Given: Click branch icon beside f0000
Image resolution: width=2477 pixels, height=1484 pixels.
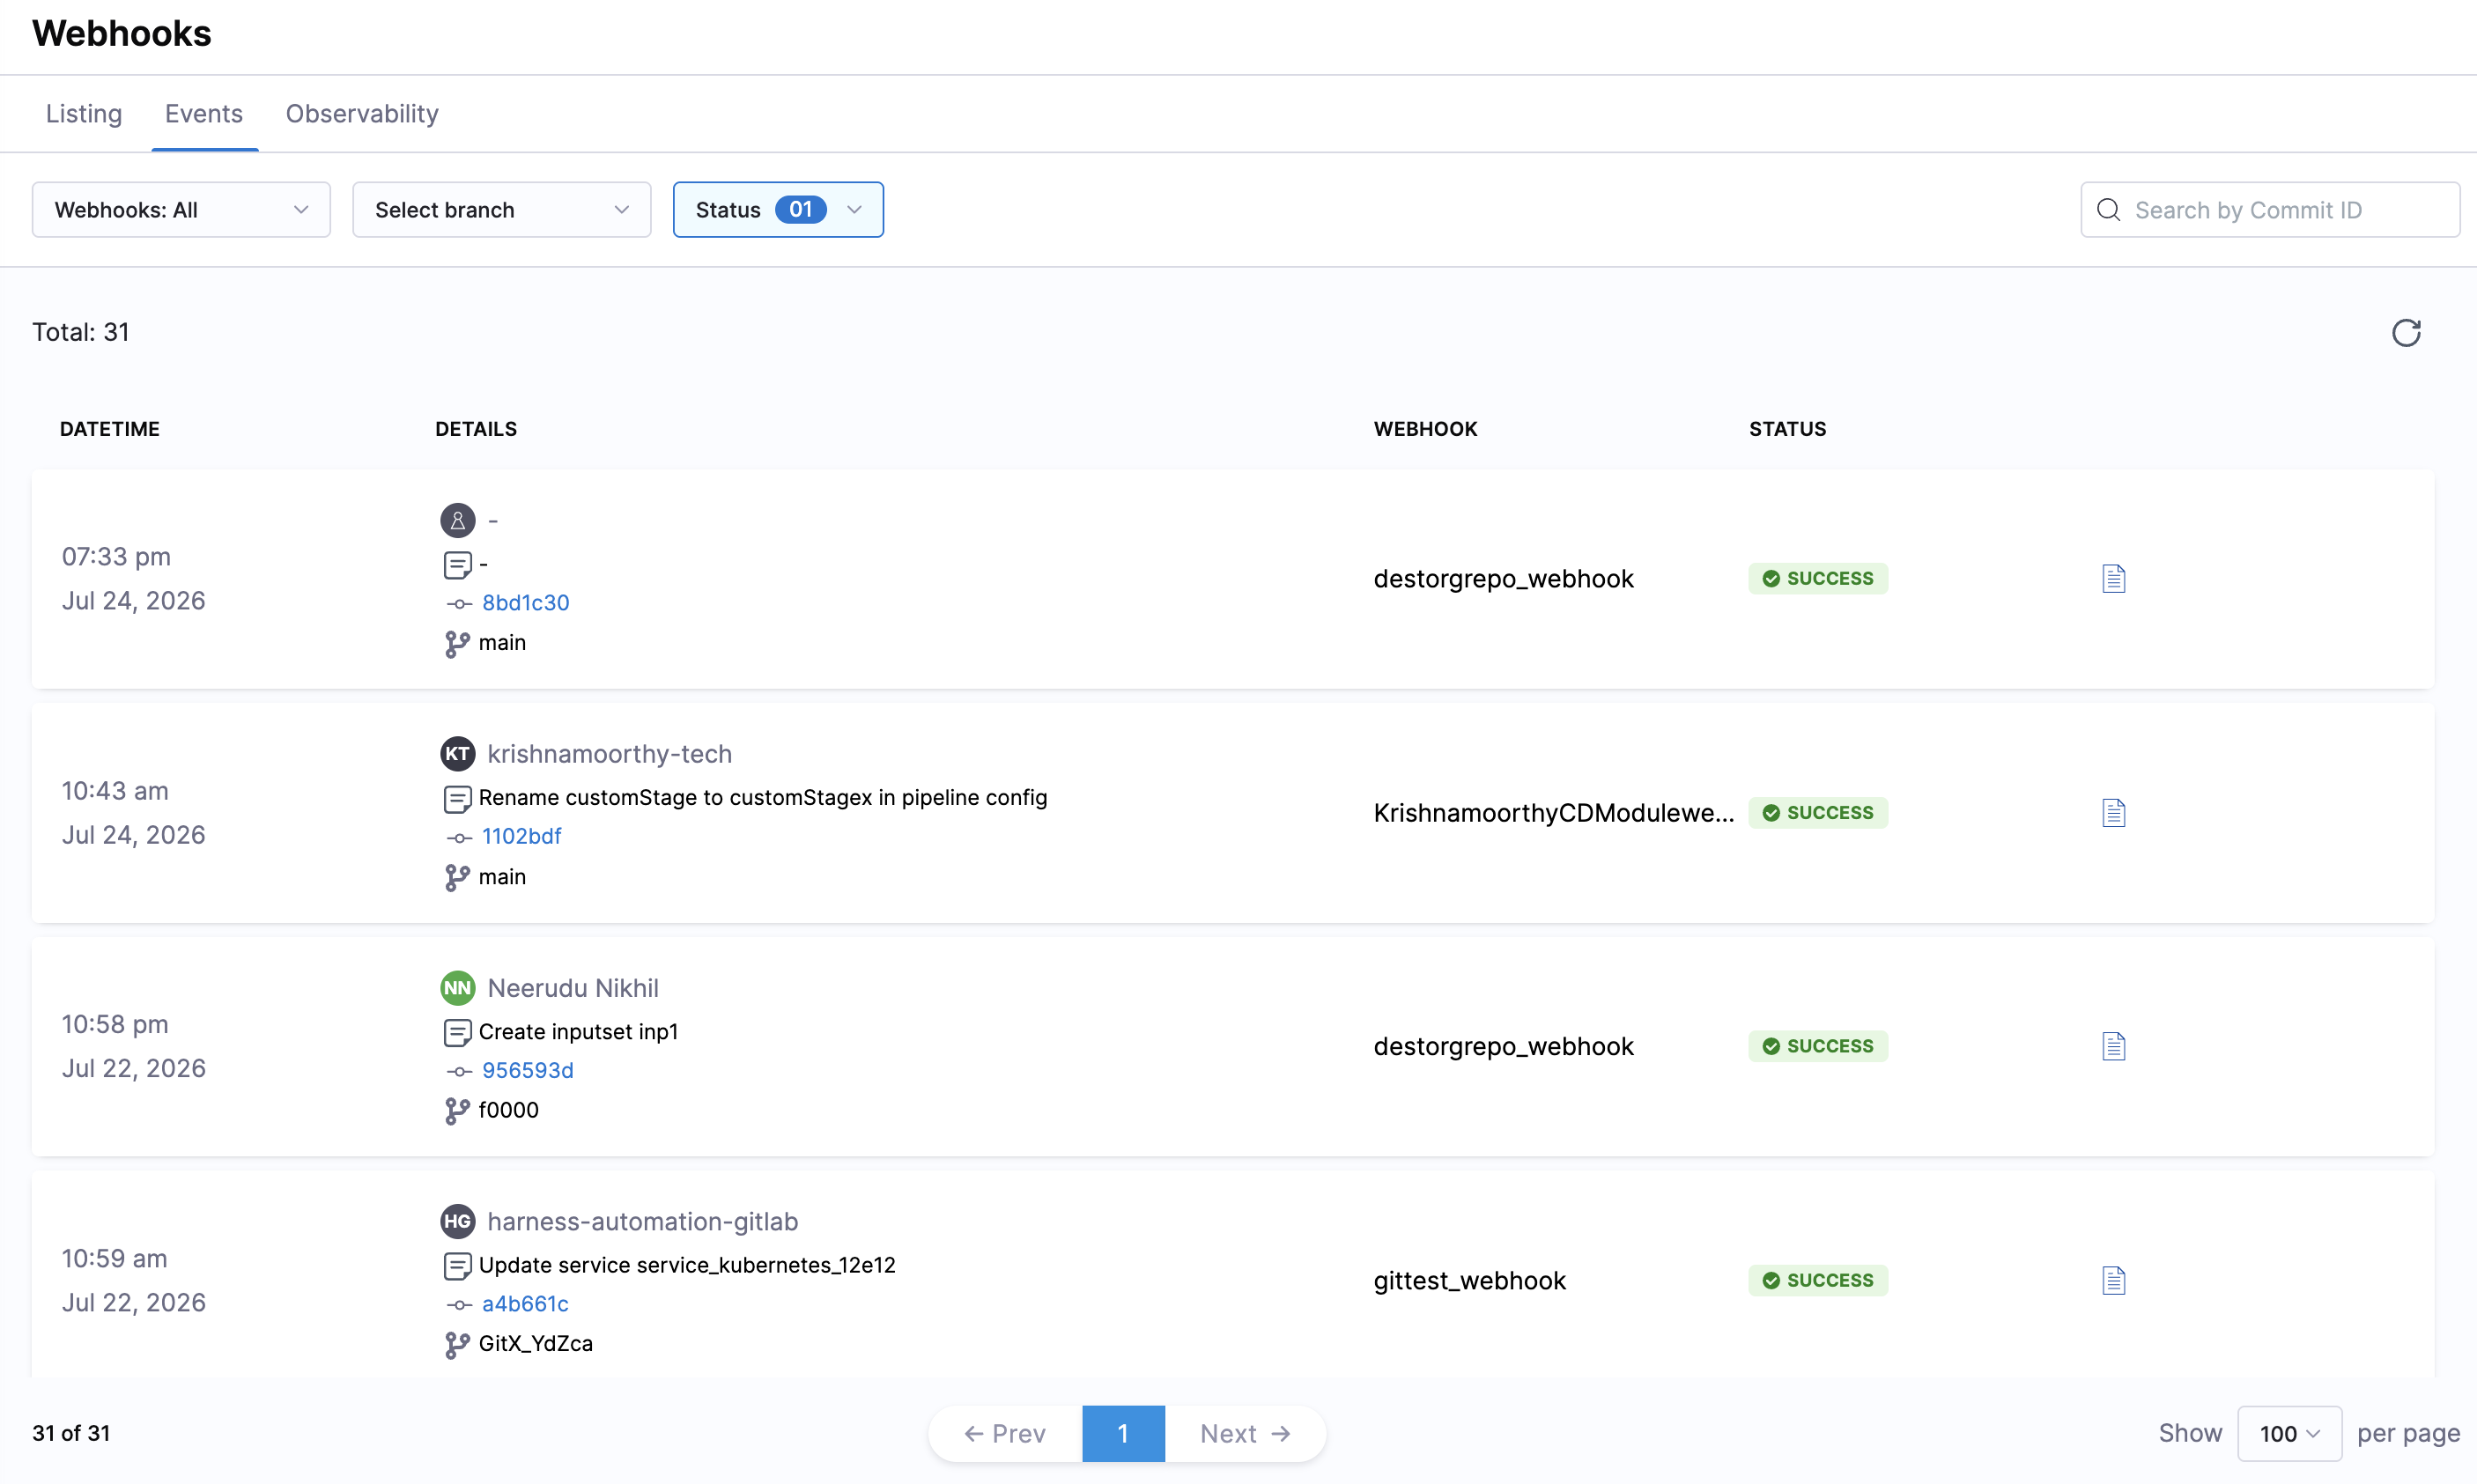Looking at the screenshot, I should (x=457, y=1111).
